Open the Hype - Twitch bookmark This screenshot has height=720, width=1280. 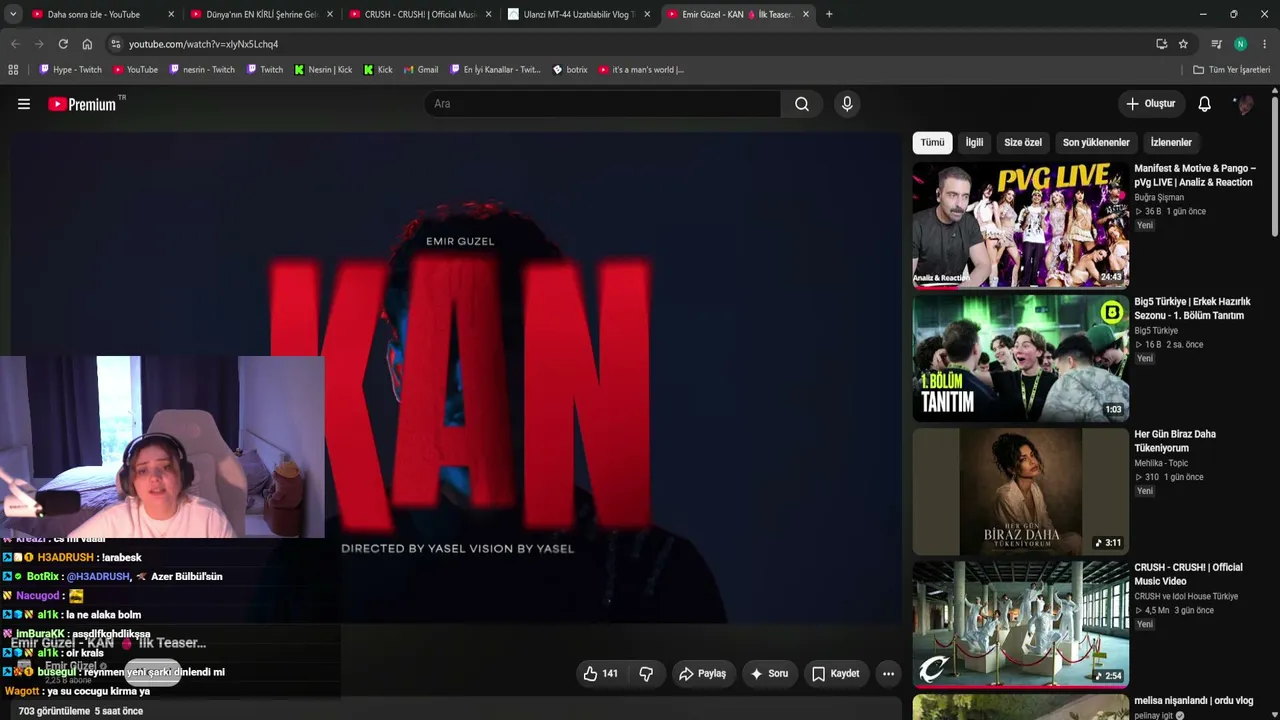coord(70,70)
